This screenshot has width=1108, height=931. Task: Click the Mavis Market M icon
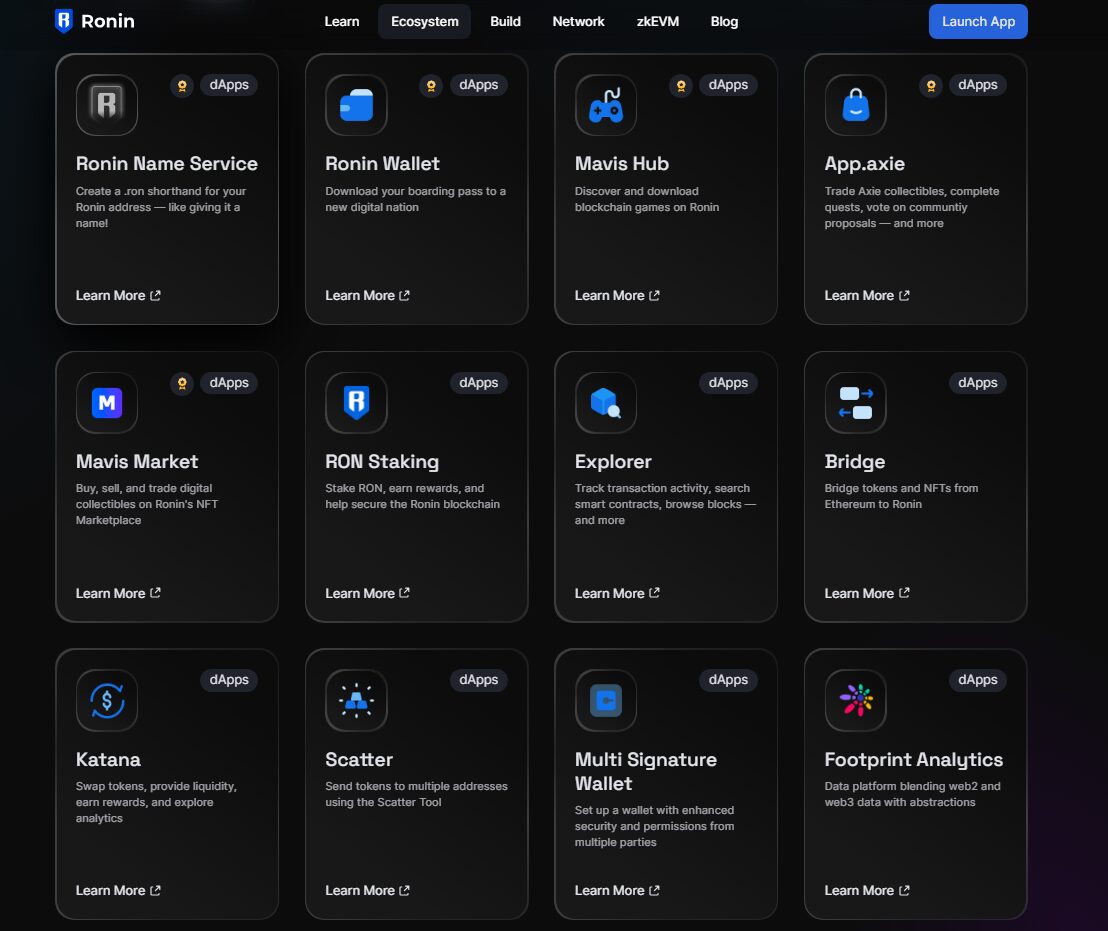click(107, 403)
